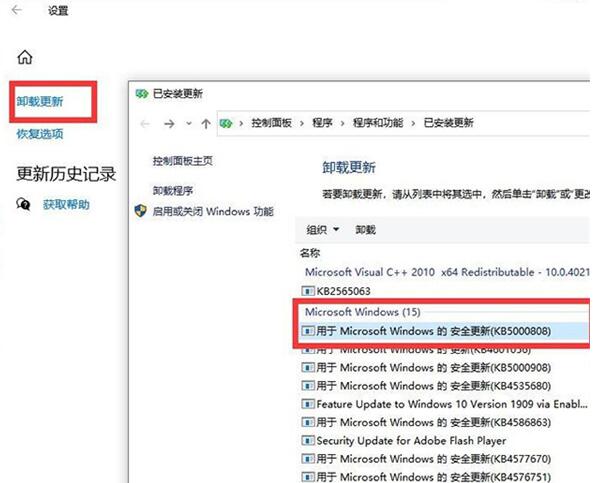The height and width of the screenshot is (483, 595).
Task: Navigate forward in the 已安装更新 window
Action: (x=169, y=123)
